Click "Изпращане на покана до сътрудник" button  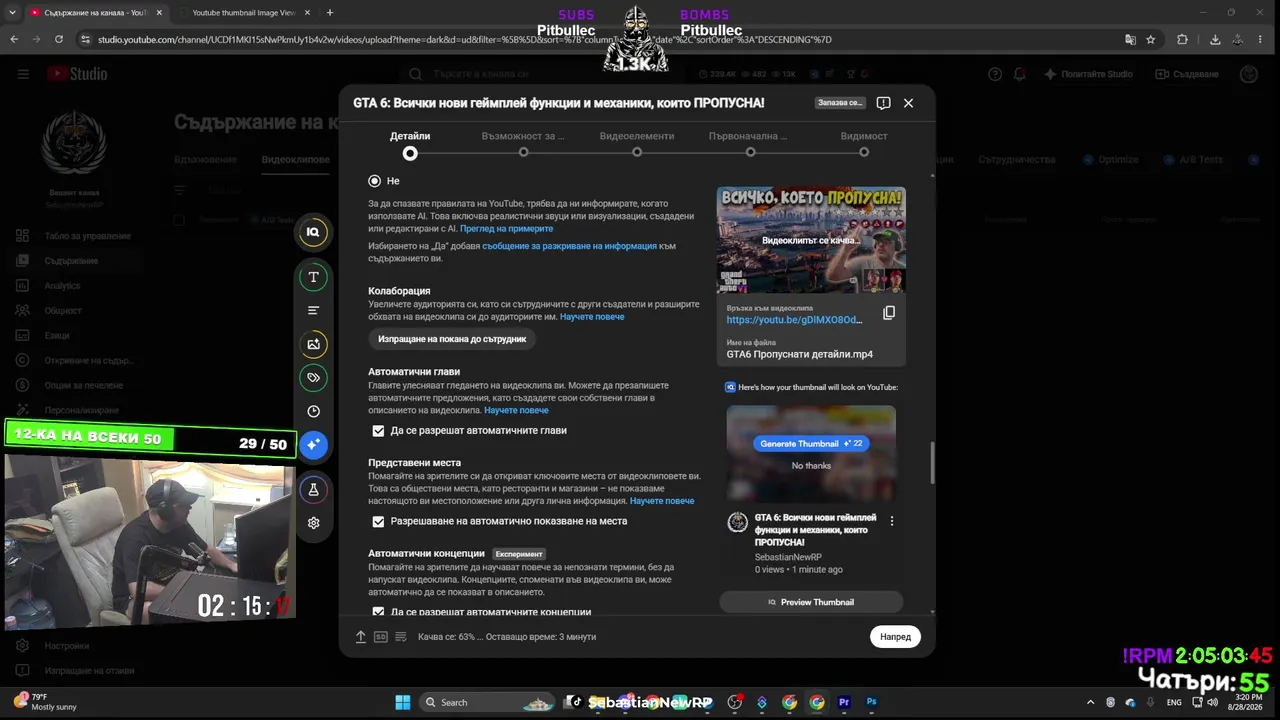pos(452,339)
